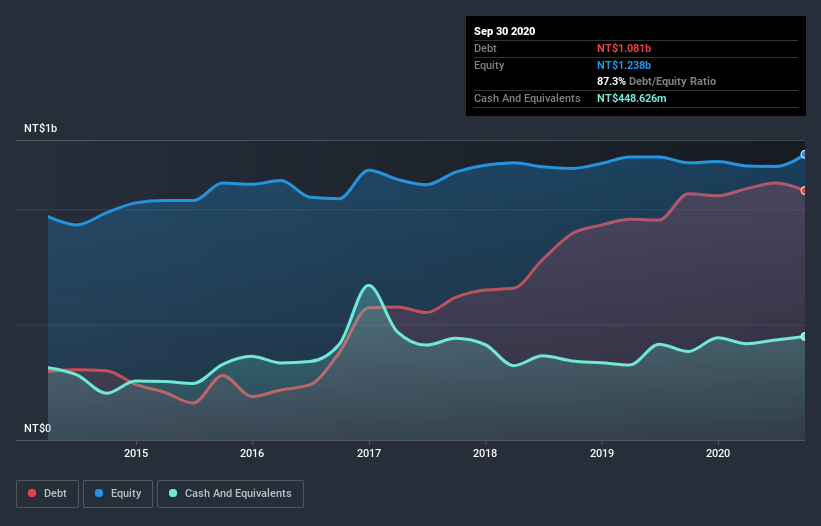Click the NT$1b y-axis label

point(40,128)
